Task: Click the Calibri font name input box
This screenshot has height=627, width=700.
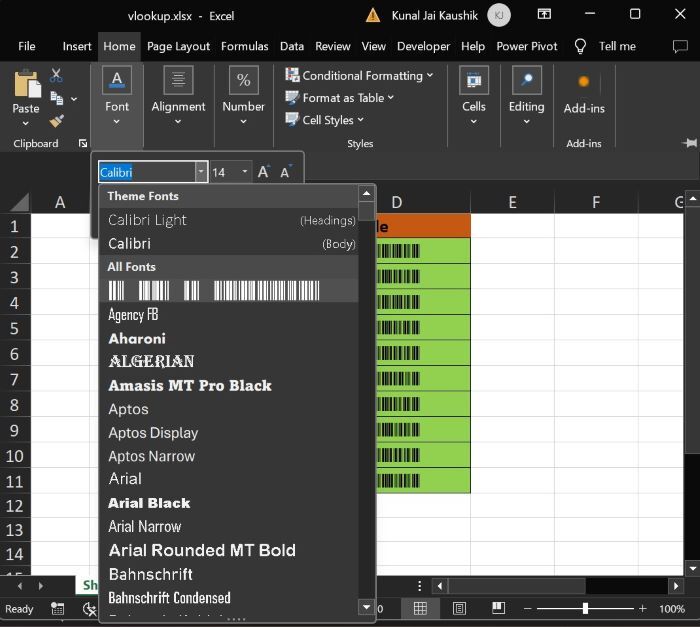Action: 145,172
